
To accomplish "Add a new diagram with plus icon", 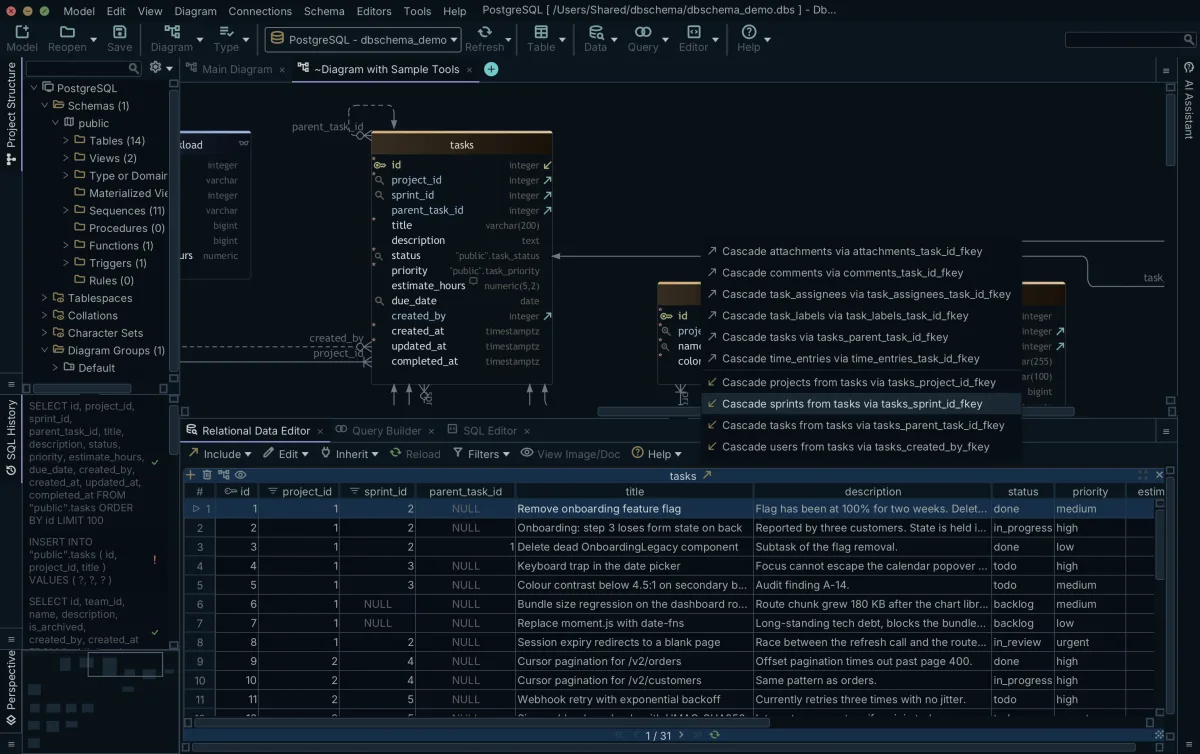I will [491, 69].
